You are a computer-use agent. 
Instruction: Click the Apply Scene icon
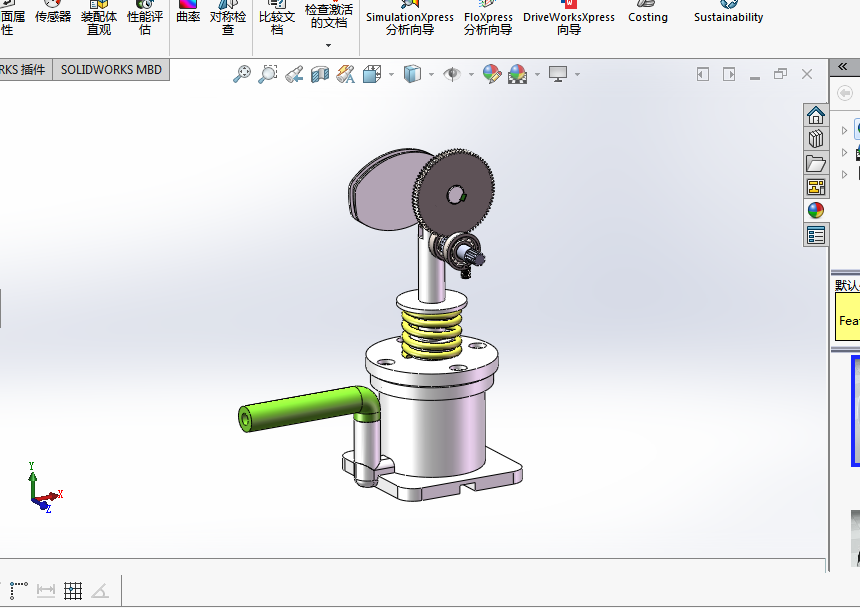coord(517,74)
